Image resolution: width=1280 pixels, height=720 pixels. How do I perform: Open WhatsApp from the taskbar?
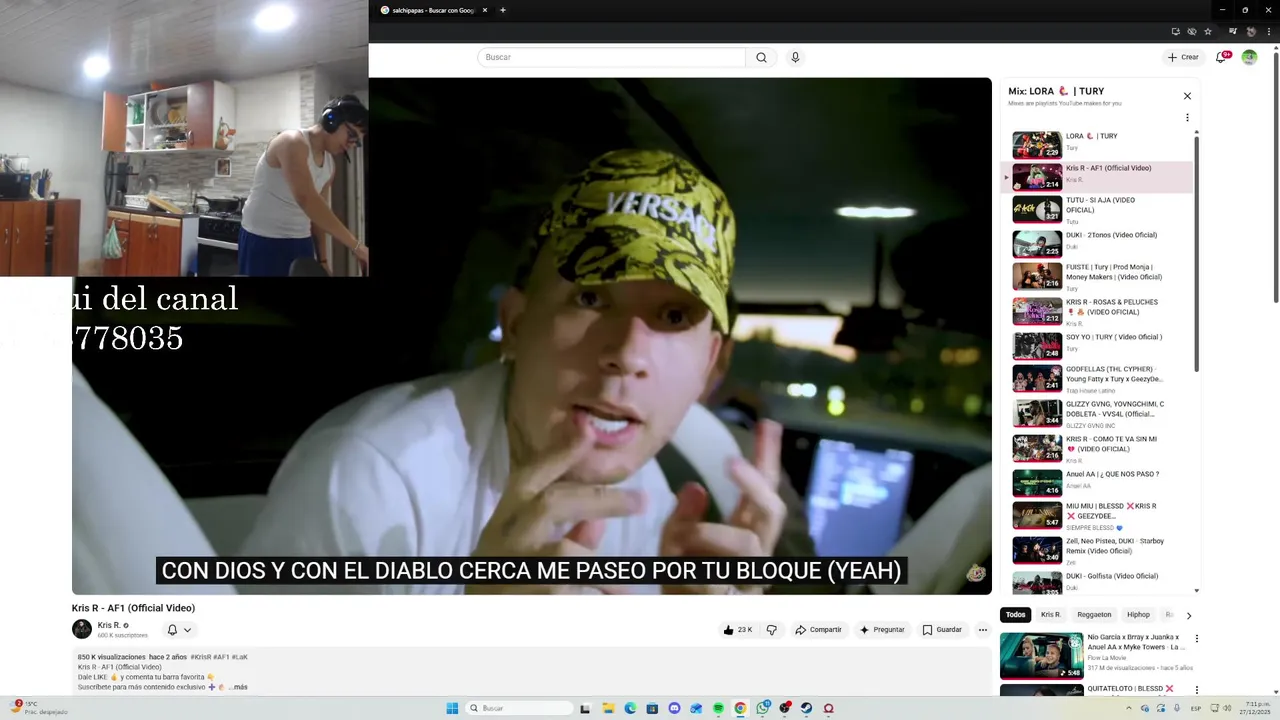[762, 708]
